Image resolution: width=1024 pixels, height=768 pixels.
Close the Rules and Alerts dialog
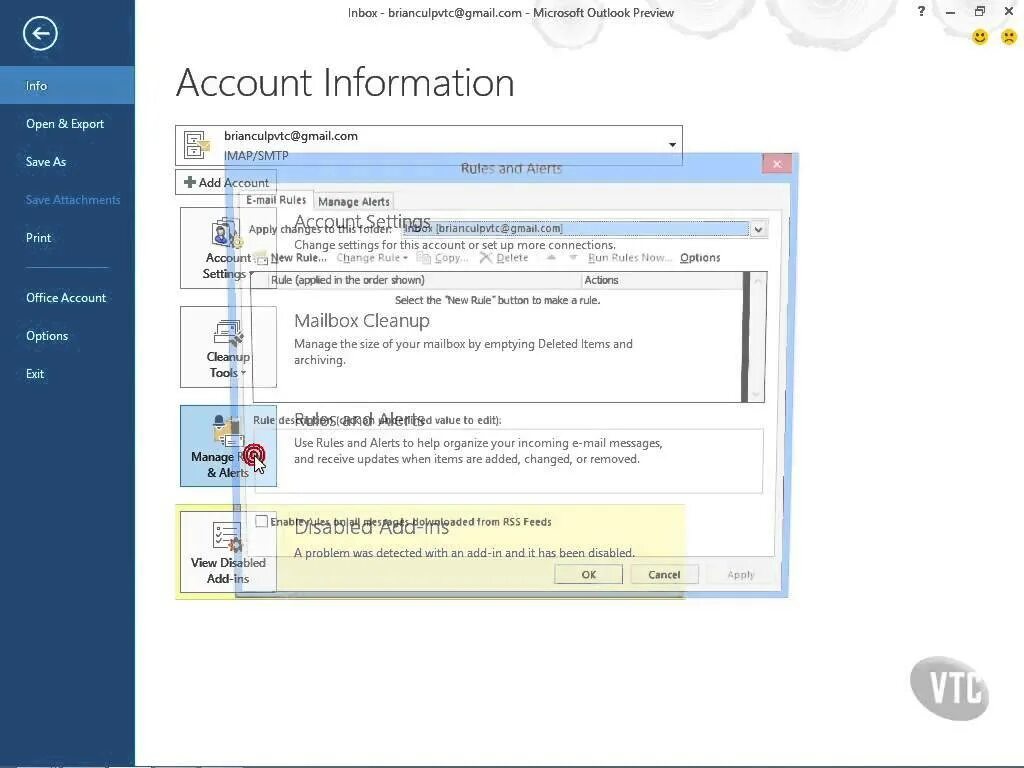point(776,164)
